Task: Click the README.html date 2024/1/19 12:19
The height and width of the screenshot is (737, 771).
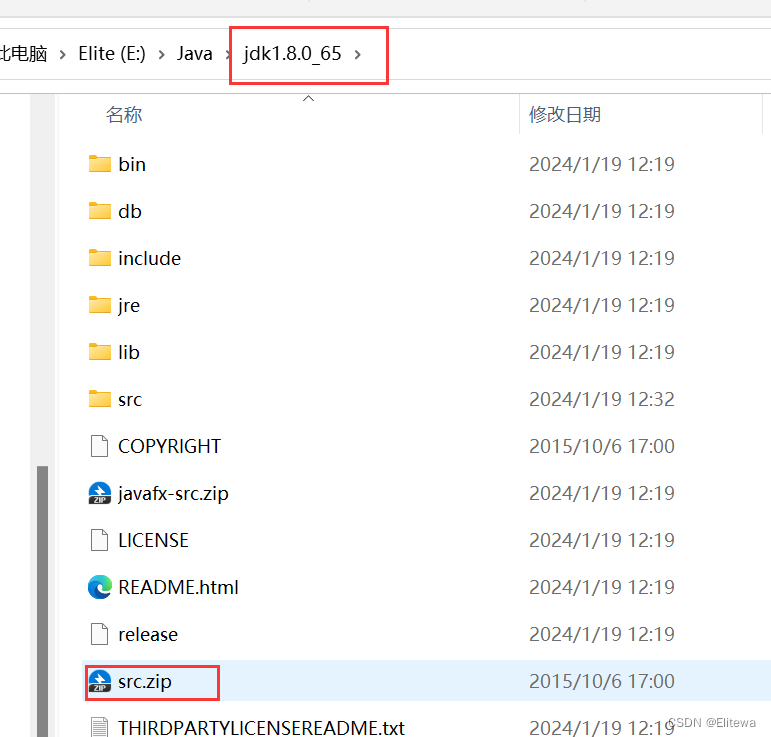Action: click(602, 587)
